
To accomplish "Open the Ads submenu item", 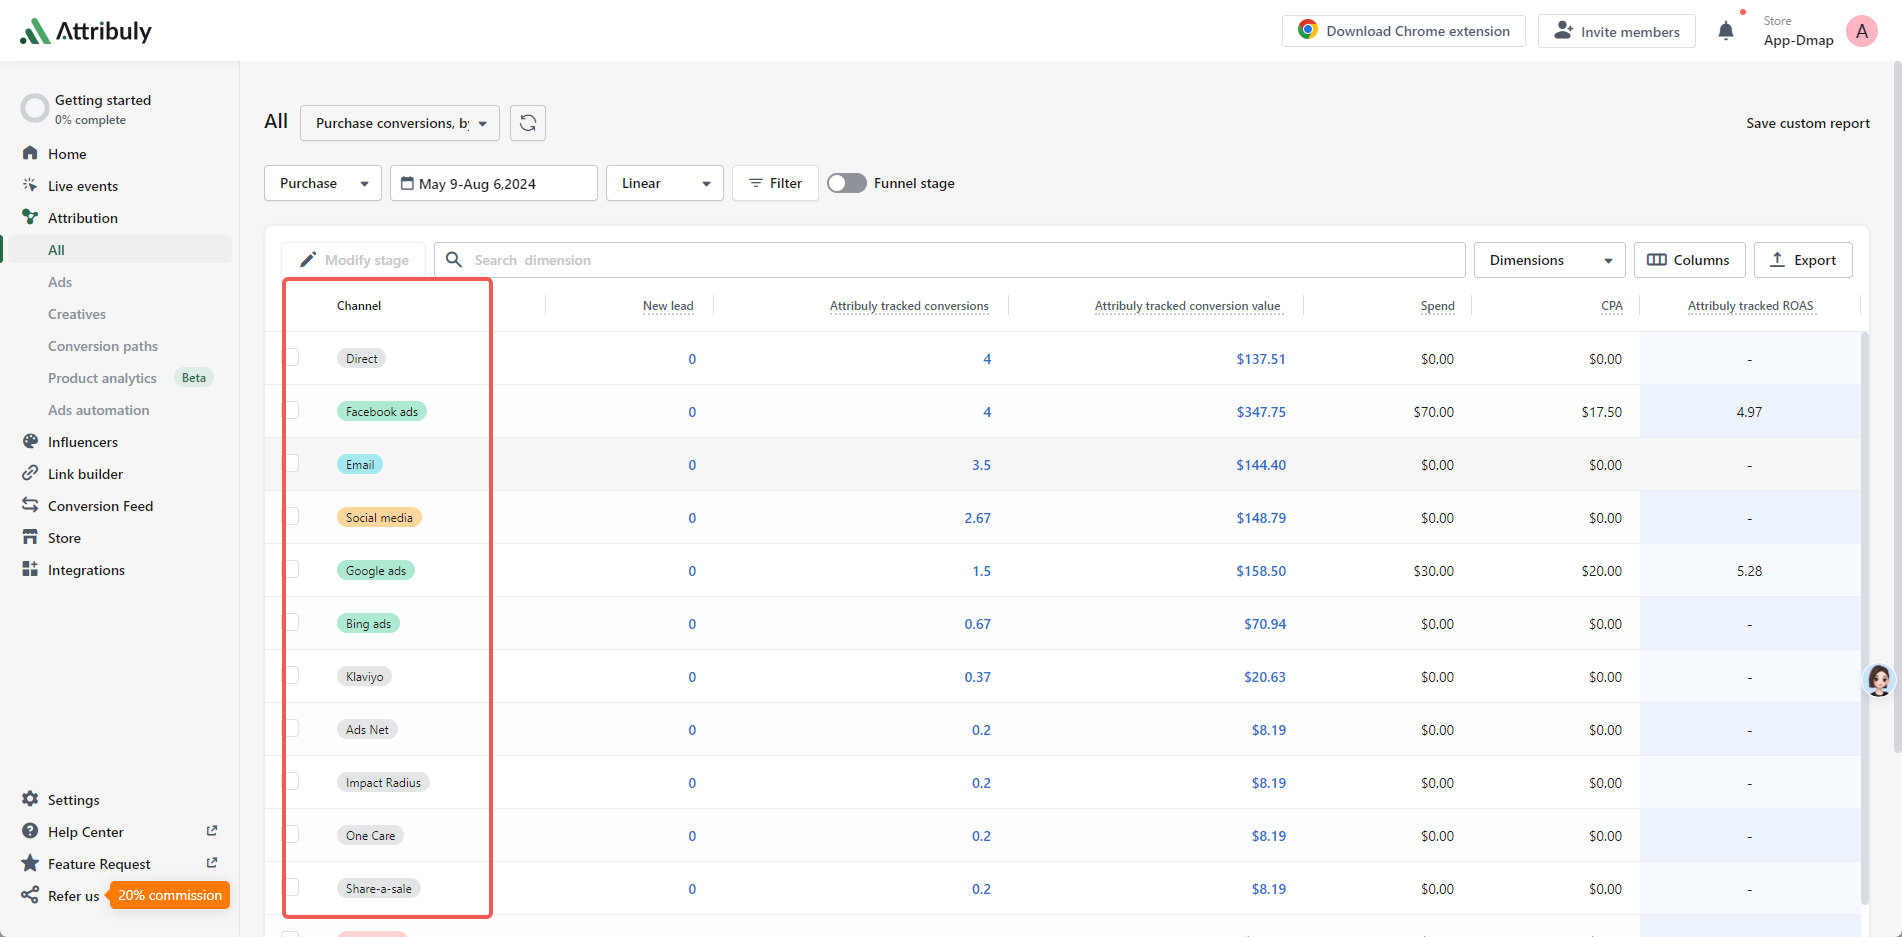I will (x=60, y=282).
